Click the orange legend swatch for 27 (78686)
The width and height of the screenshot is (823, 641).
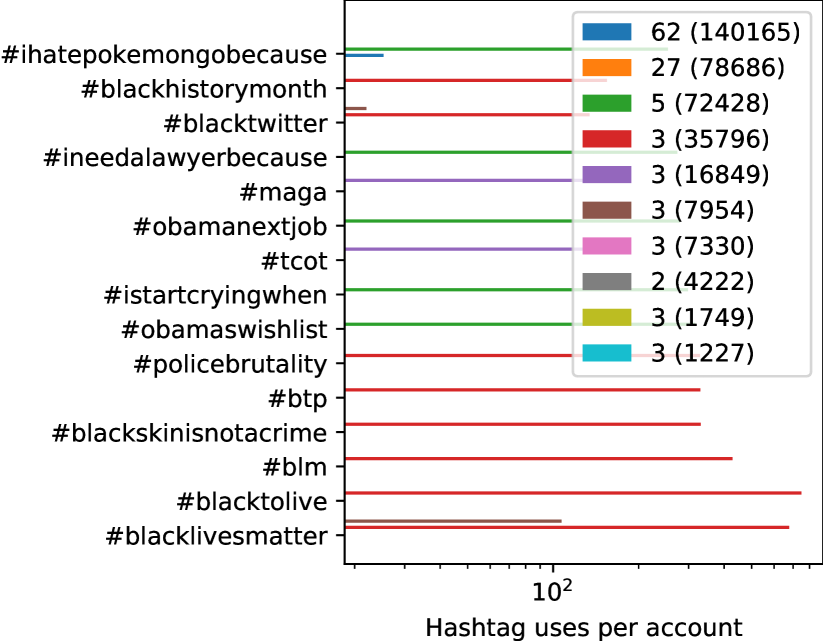tap(607, 69)
